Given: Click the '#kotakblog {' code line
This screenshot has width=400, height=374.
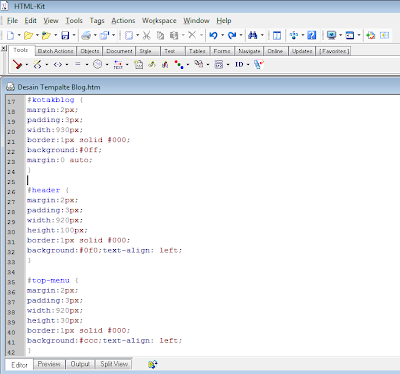Looking at the screenshot, I should click(x=55, y=100).
